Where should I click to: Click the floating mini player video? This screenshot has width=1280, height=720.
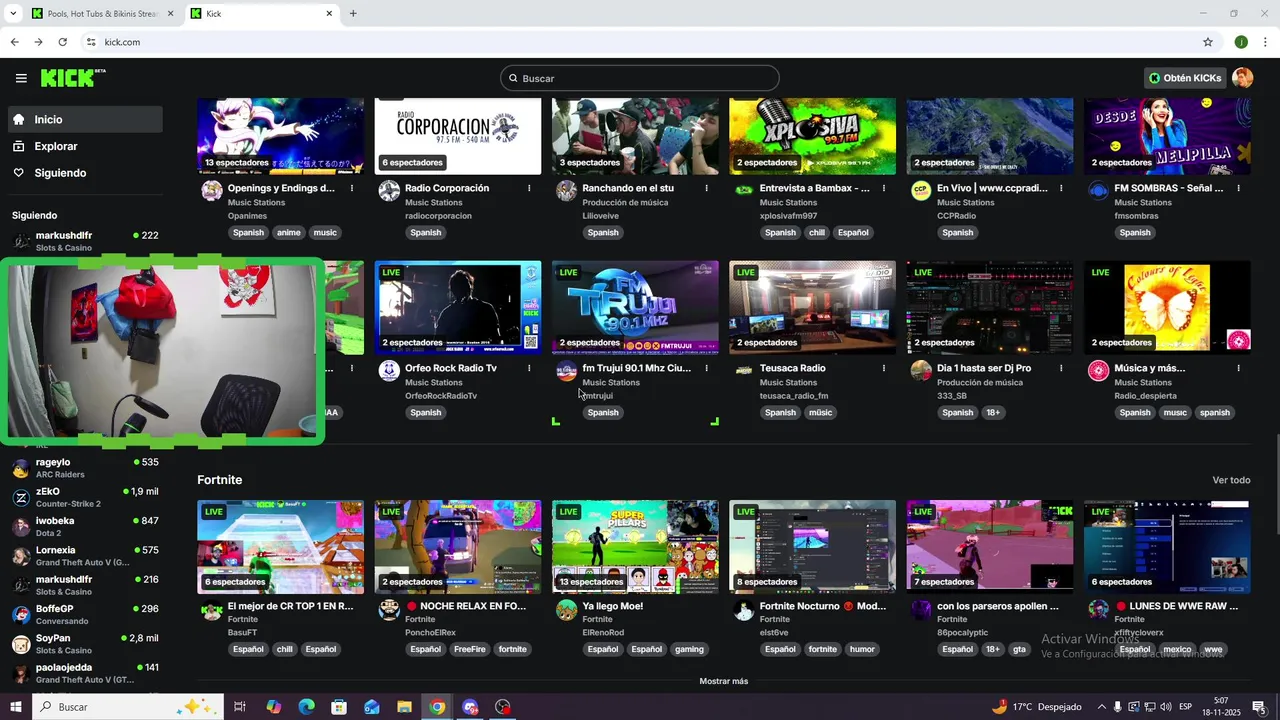pyautogui.click(x=162, y=350)
